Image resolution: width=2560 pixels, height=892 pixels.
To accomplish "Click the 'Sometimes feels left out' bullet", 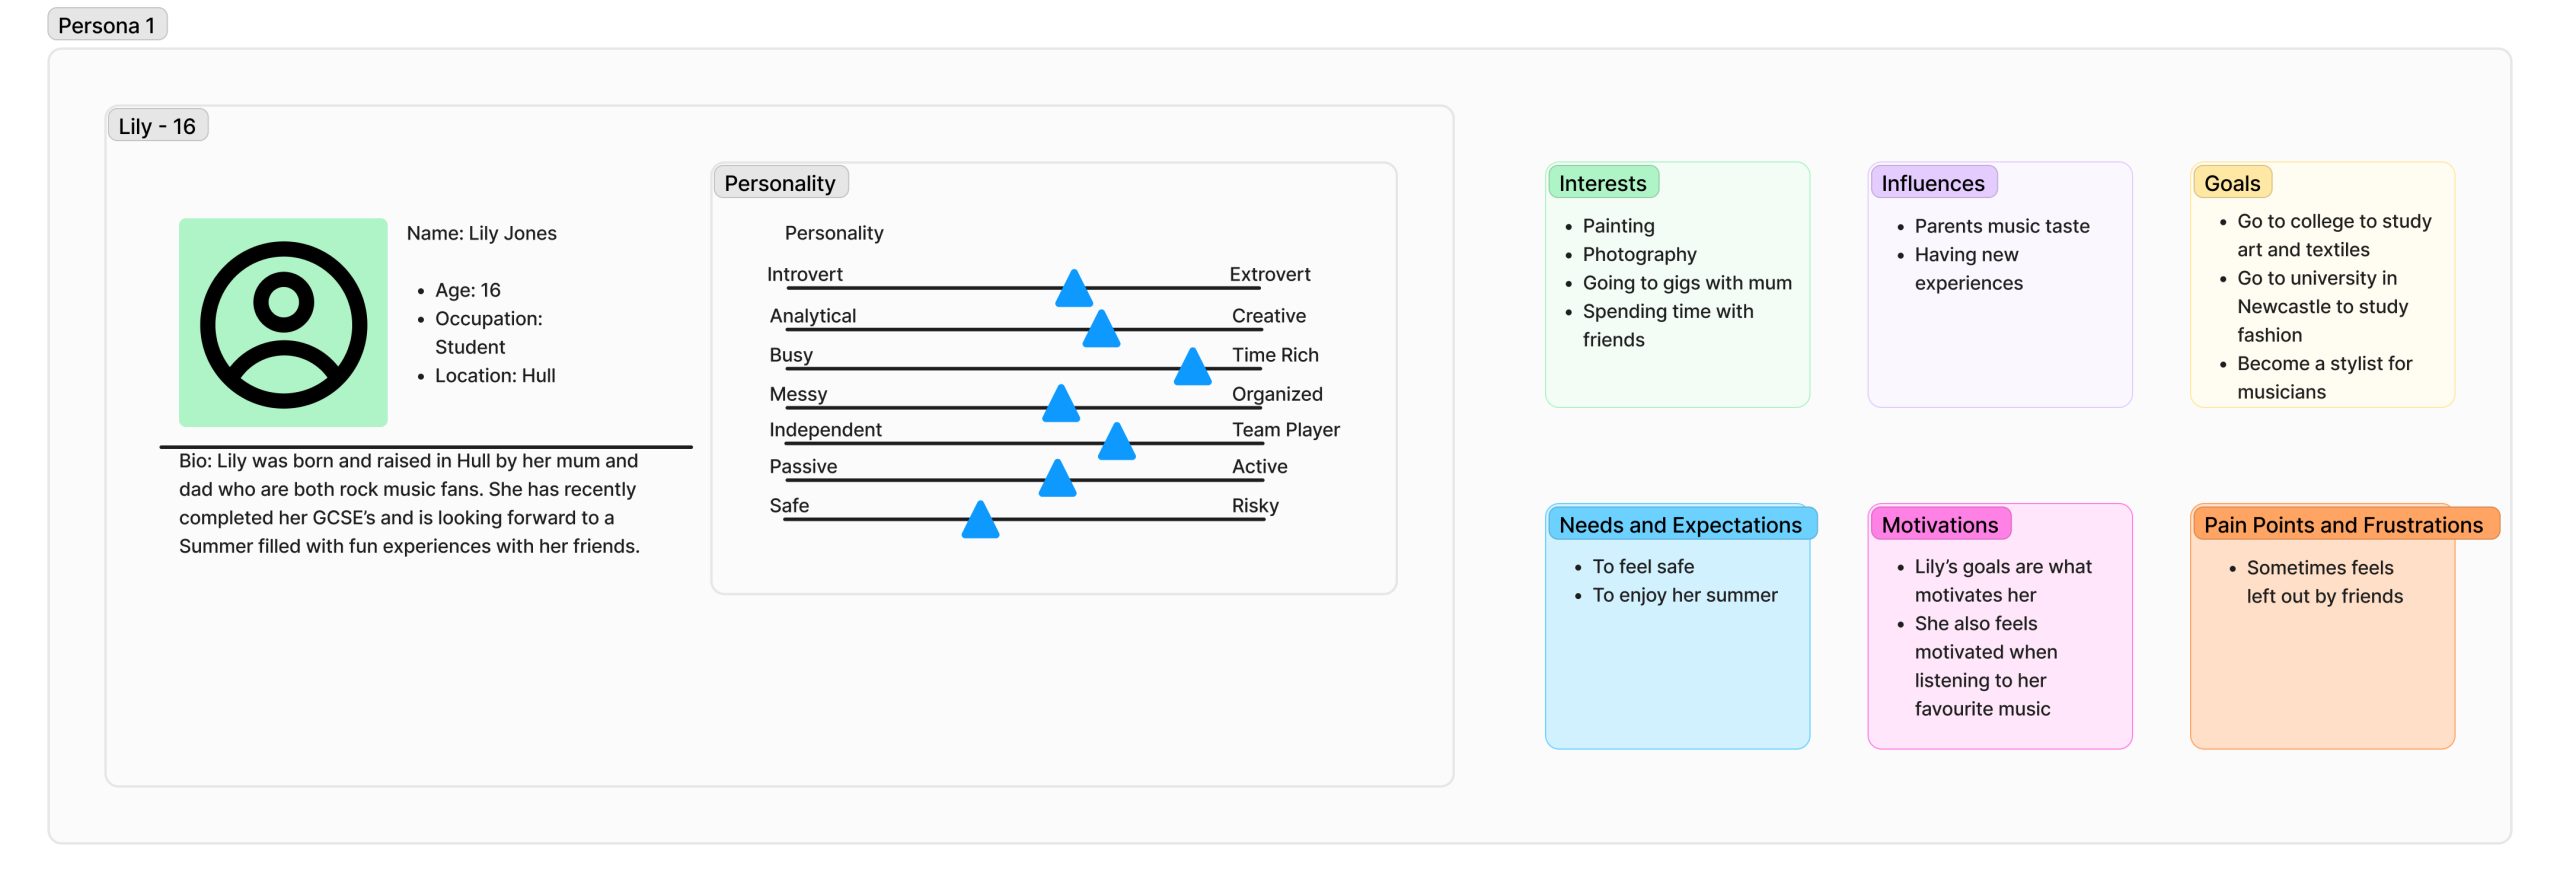I will tap(2323, 582).
